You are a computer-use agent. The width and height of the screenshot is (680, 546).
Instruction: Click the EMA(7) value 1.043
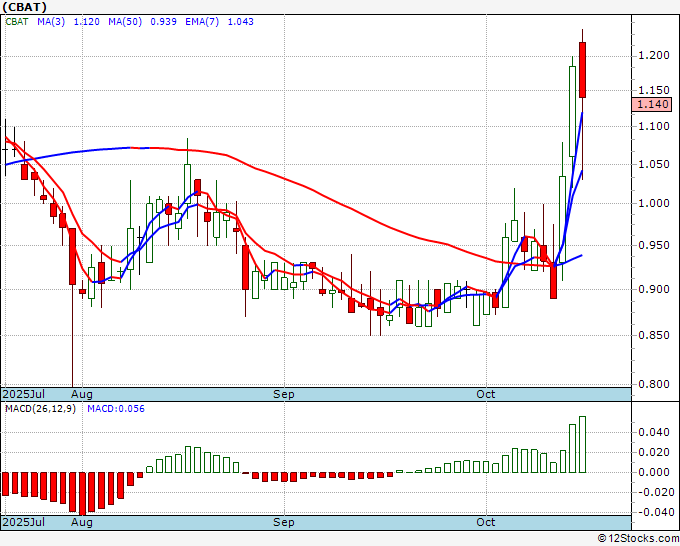pos(241,22)
